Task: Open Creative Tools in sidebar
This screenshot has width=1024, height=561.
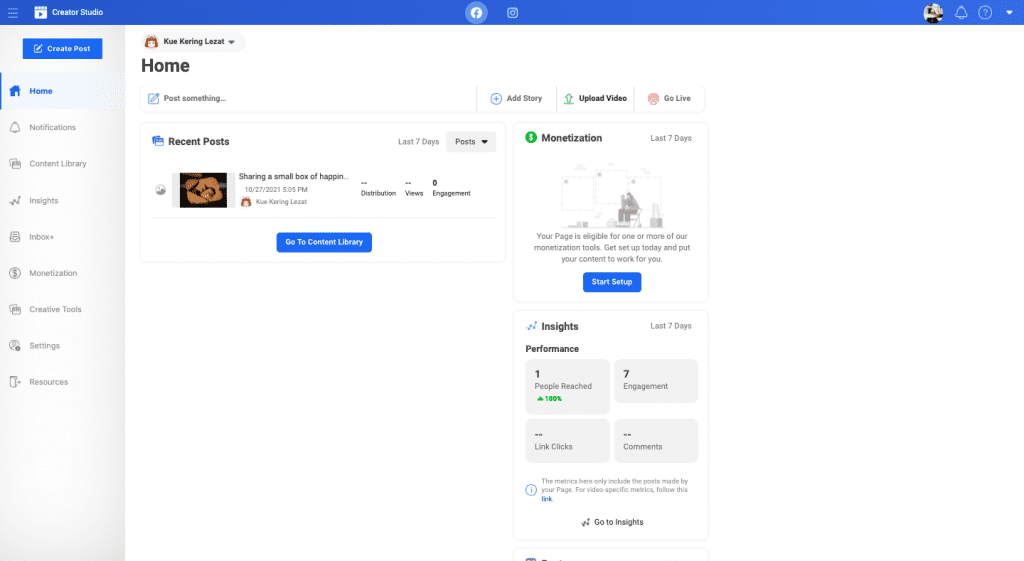Action: 55,310
